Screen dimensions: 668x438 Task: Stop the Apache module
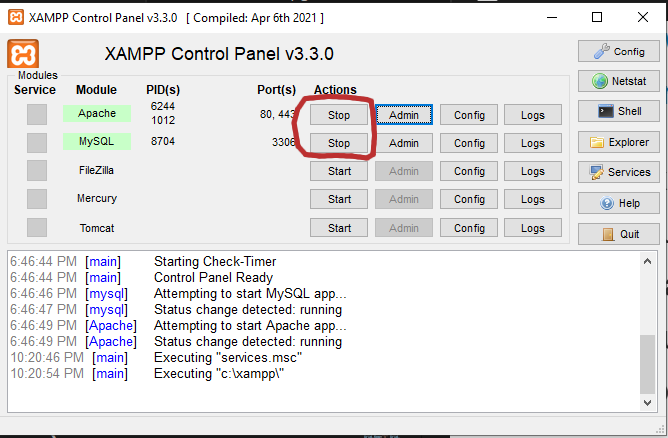[339, 115]
